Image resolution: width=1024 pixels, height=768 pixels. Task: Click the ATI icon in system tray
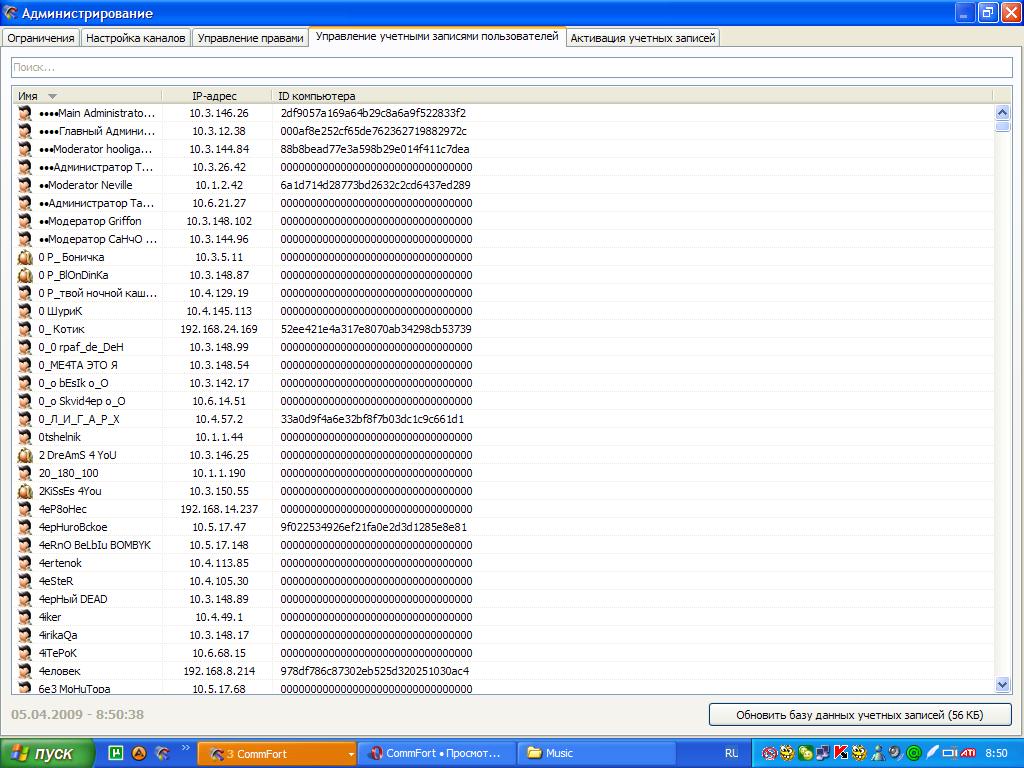(966, 753)
